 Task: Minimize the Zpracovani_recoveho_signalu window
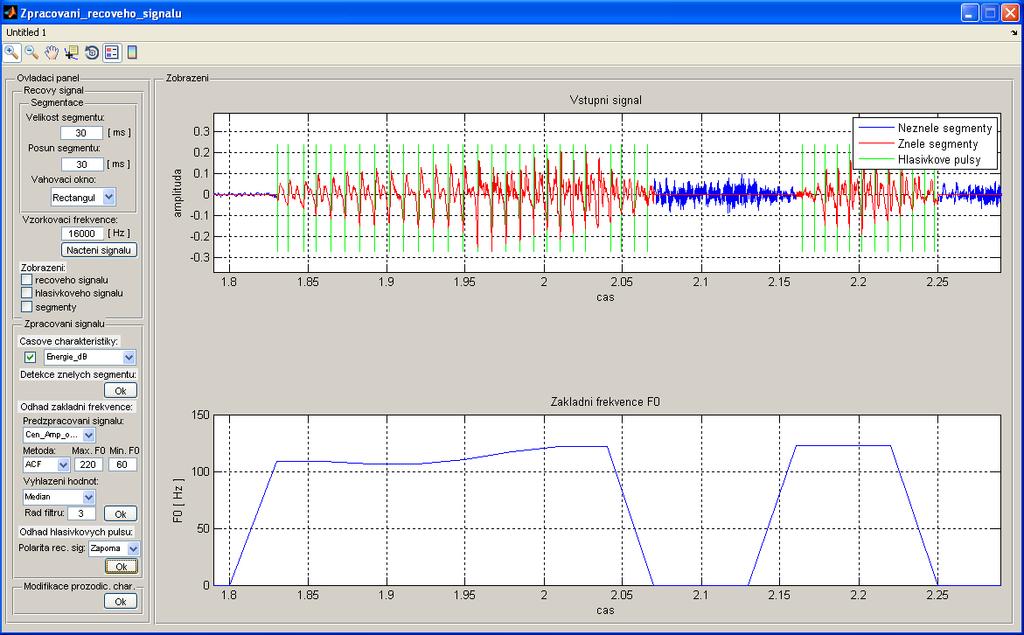click(x=970, y=12)
